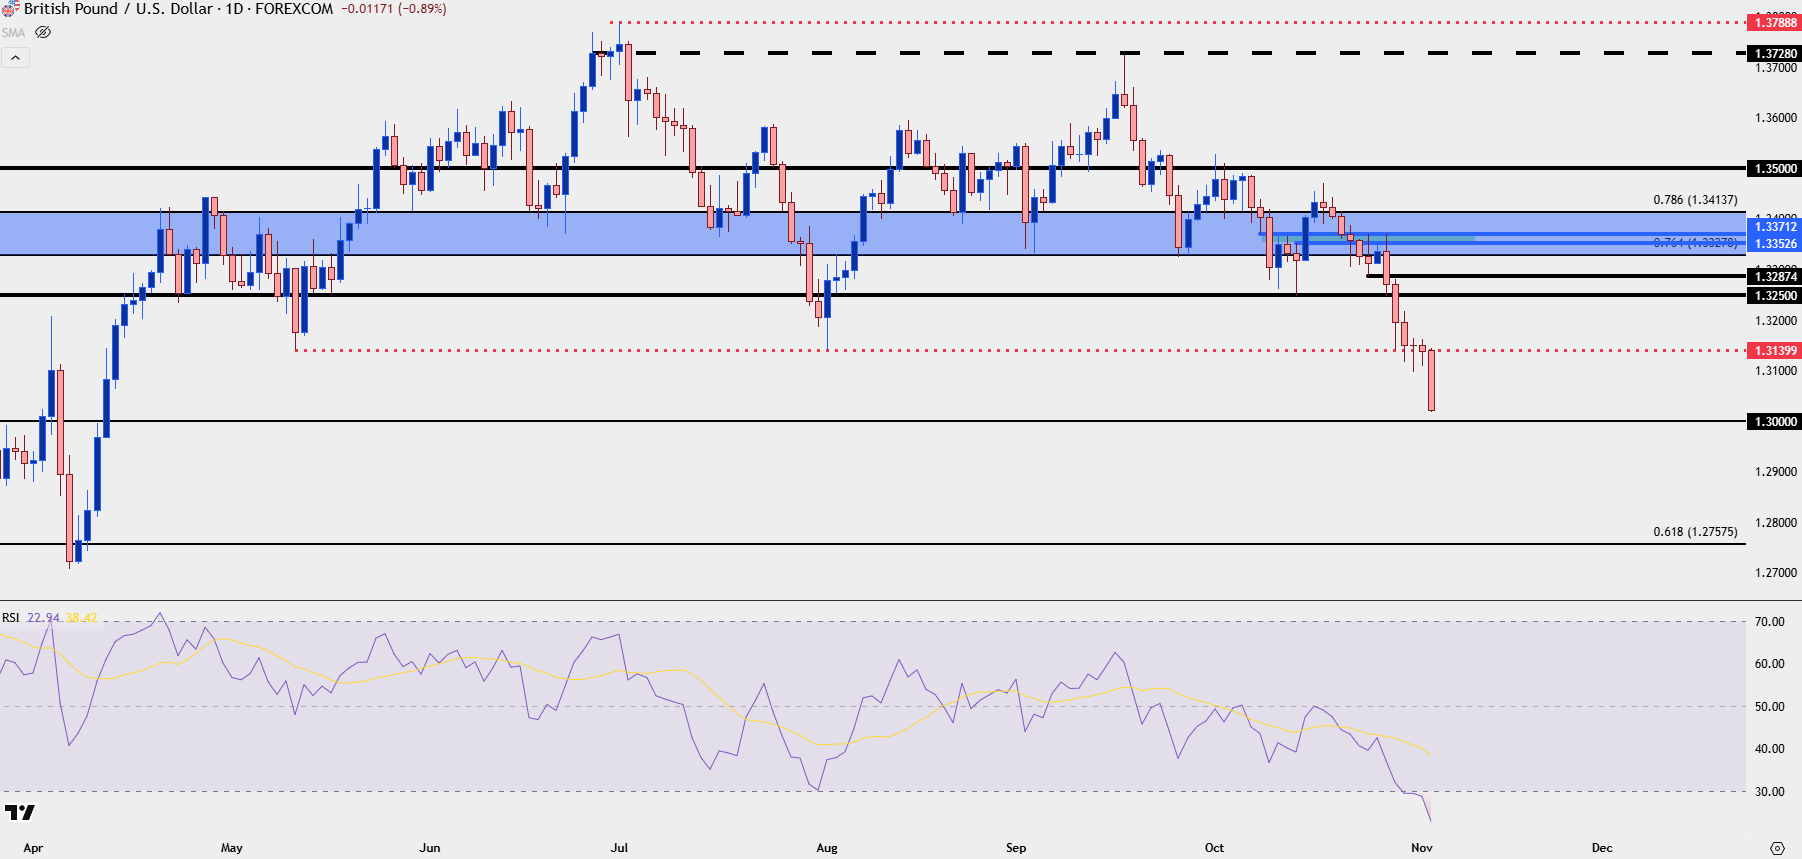Click the Aug label on time axis
The height and width of the screenshot is (859, 1802).
tap(827, 848)
